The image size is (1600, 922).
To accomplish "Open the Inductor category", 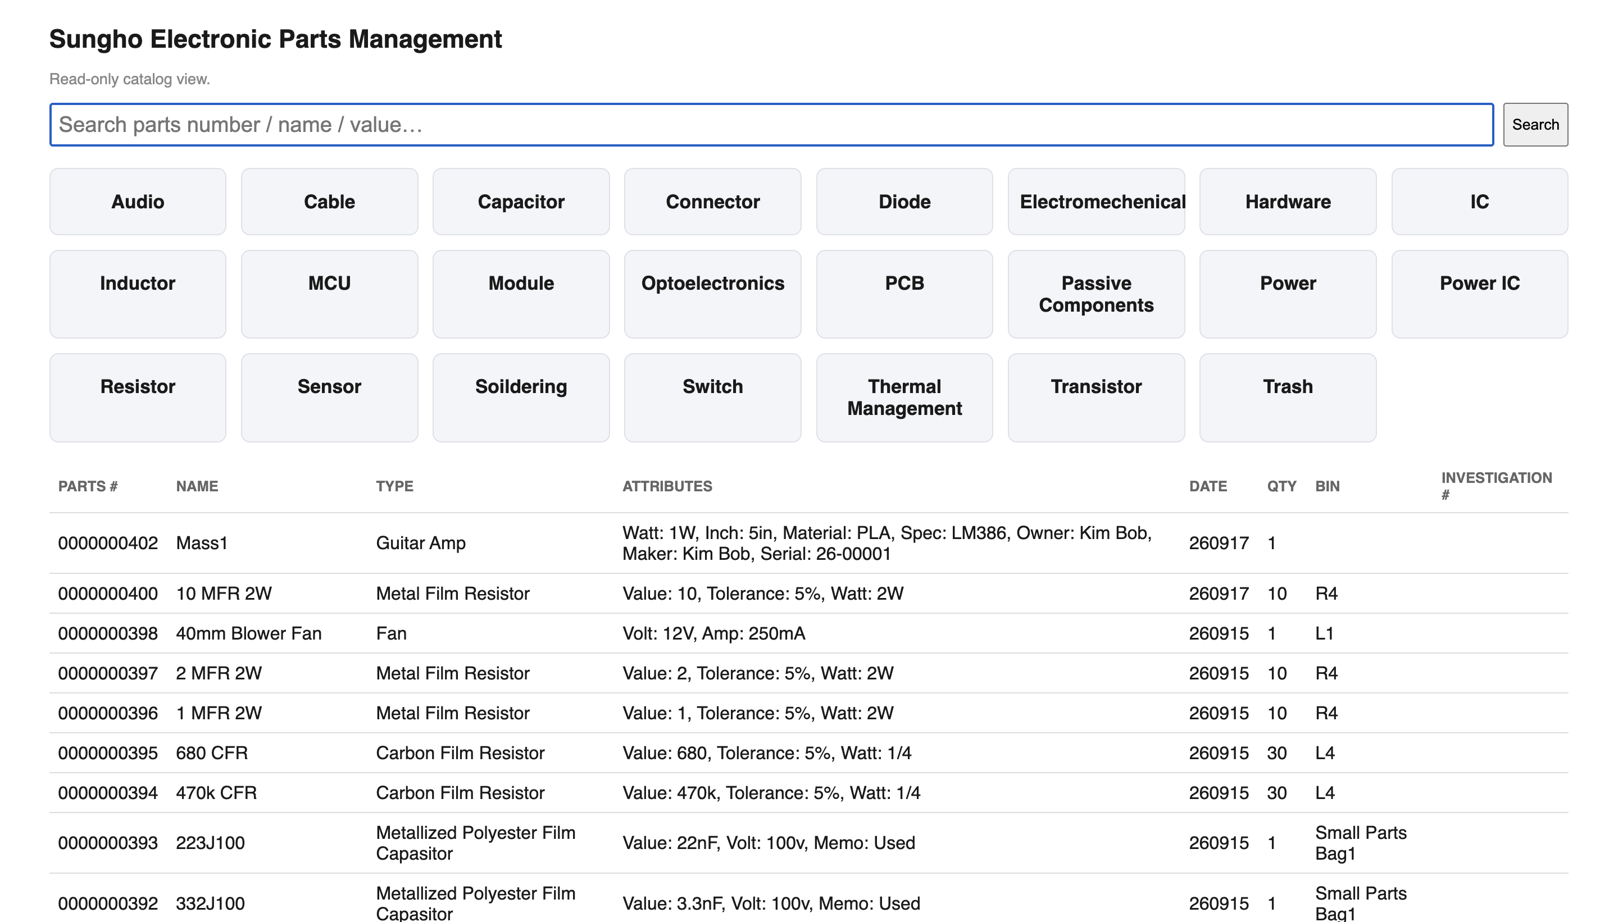I will (x=138, y=294).
